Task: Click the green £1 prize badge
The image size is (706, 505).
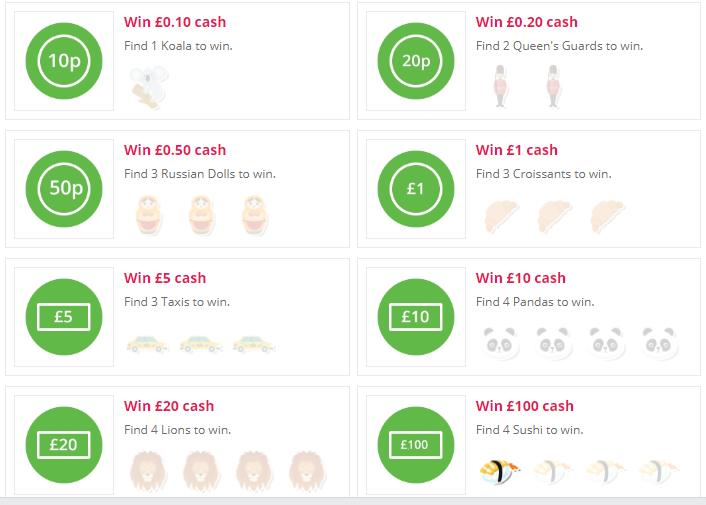Action: pyautogui.click(x=416, y=189)
